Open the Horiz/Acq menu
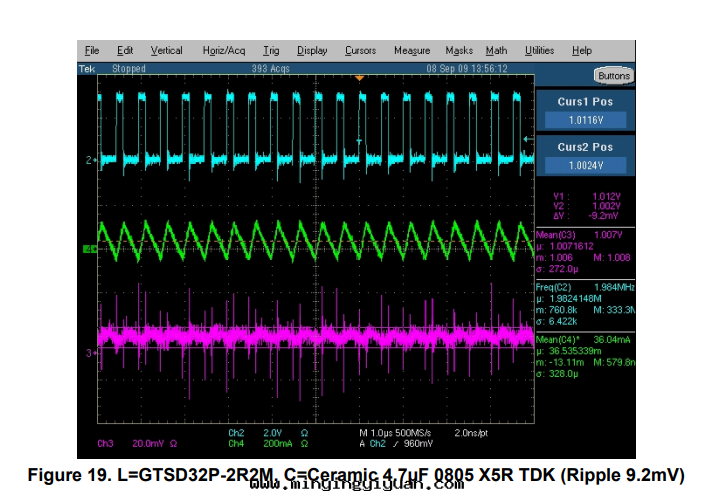717x501 pixels. pyautogui.click(x=223, y=50)
